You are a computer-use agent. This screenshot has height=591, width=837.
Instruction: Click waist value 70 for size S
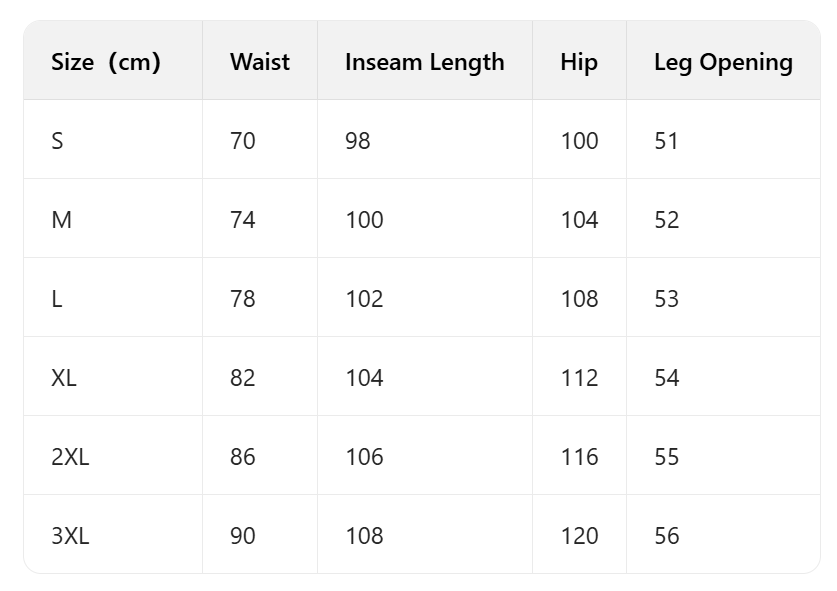coord(242,141)
